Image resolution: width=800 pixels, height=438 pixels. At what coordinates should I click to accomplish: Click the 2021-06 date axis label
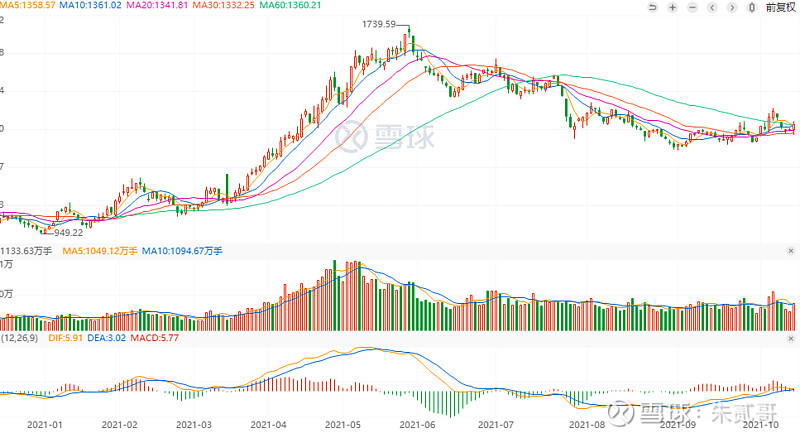(x=417, y=425)
